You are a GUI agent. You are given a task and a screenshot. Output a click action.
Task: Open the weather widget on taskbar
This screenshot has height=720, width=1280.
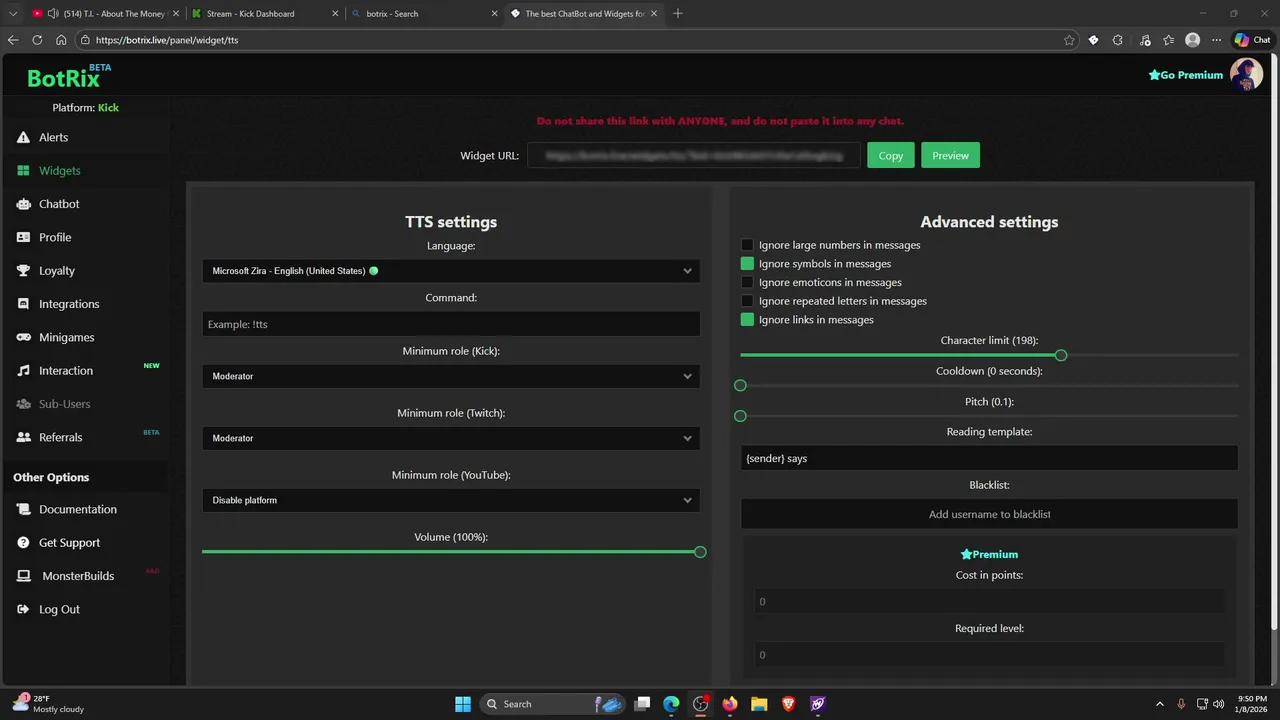(x=48, y=704)
